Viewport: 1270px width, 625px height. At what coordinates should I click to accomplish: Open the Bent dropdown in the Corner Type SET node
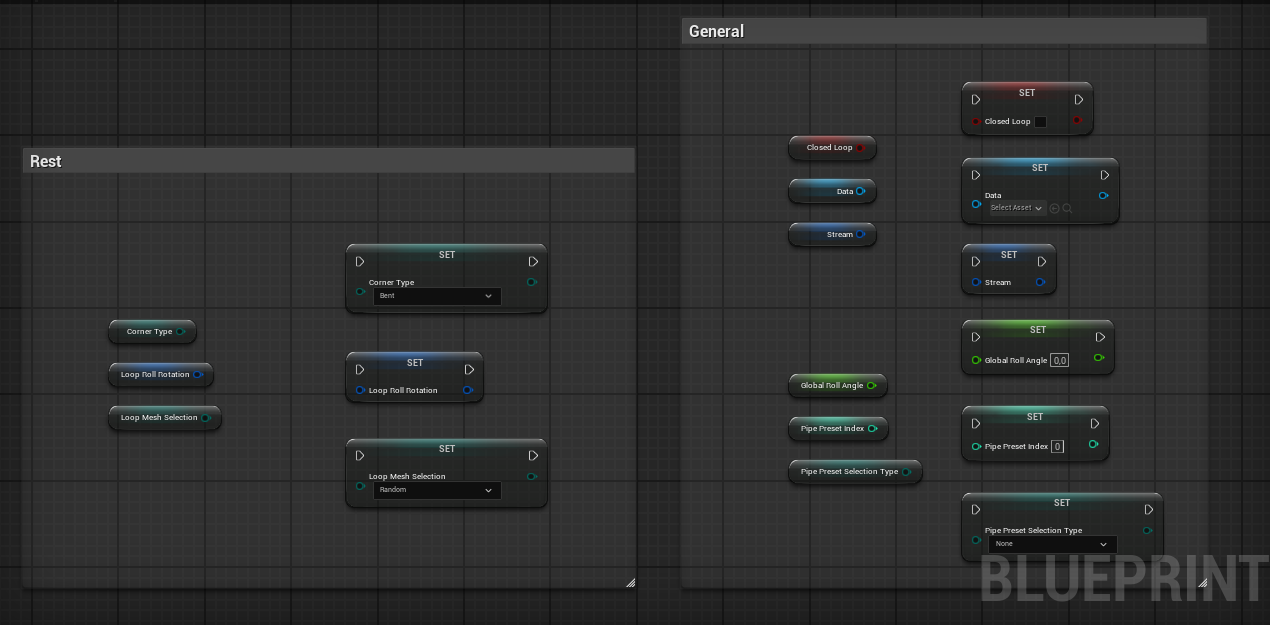[437, 295]
